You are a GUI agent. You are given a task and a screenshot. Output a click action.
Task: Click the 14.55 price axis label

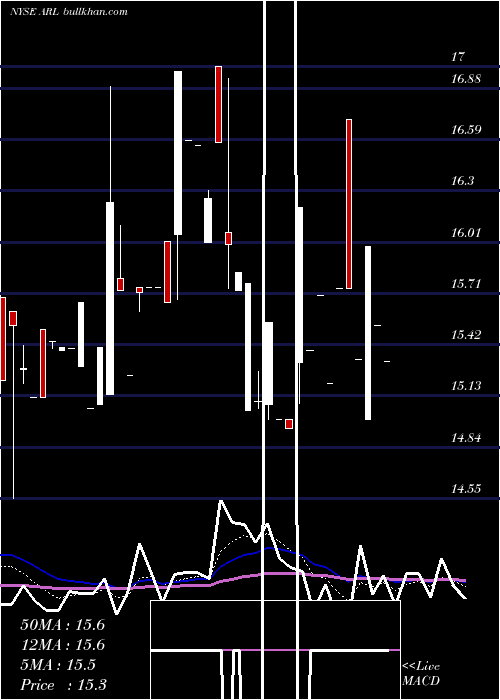click(466, 489)
